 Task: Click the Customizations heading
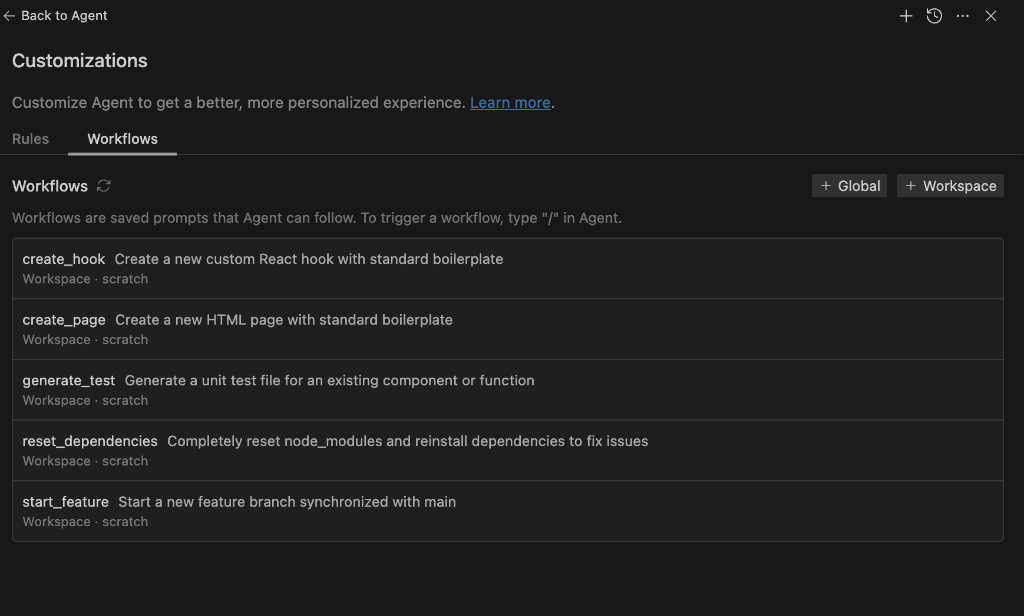(x=80, y=61)
